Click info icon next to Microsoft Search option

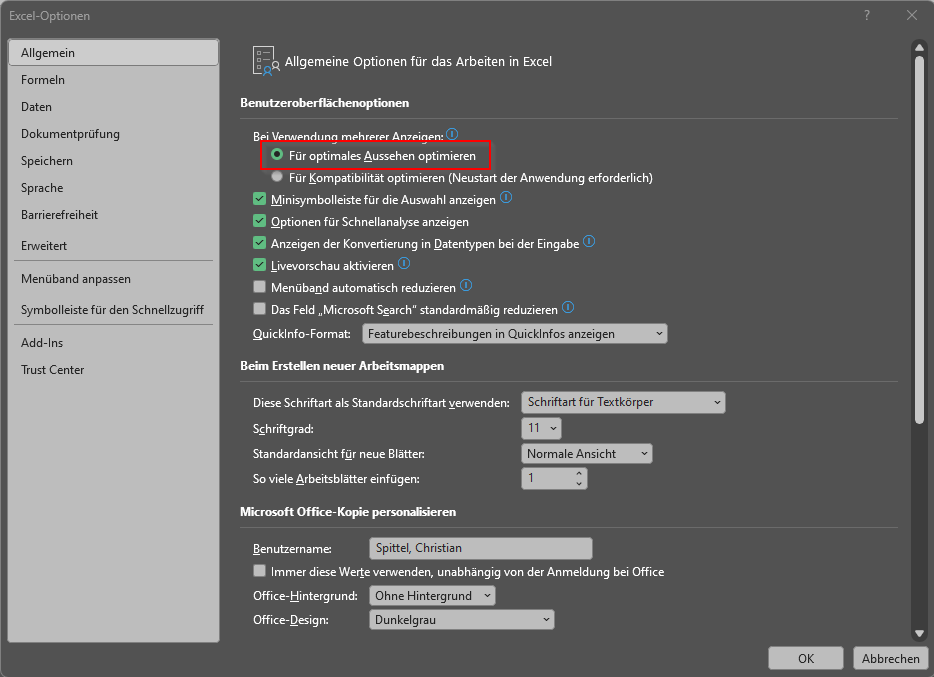point(568,307)
